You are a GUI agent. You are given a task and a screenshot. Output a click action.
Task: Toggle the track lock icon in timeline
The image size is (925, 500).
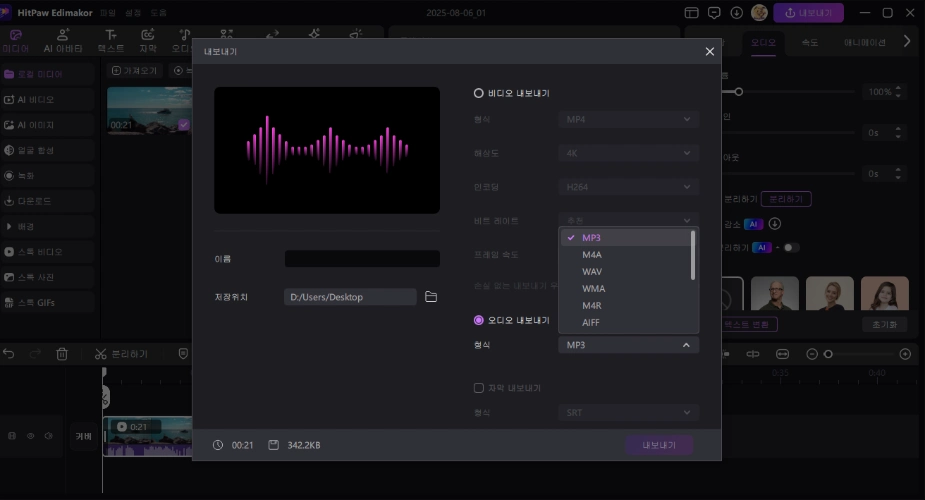pyautogui.click(x=12, y=436)
